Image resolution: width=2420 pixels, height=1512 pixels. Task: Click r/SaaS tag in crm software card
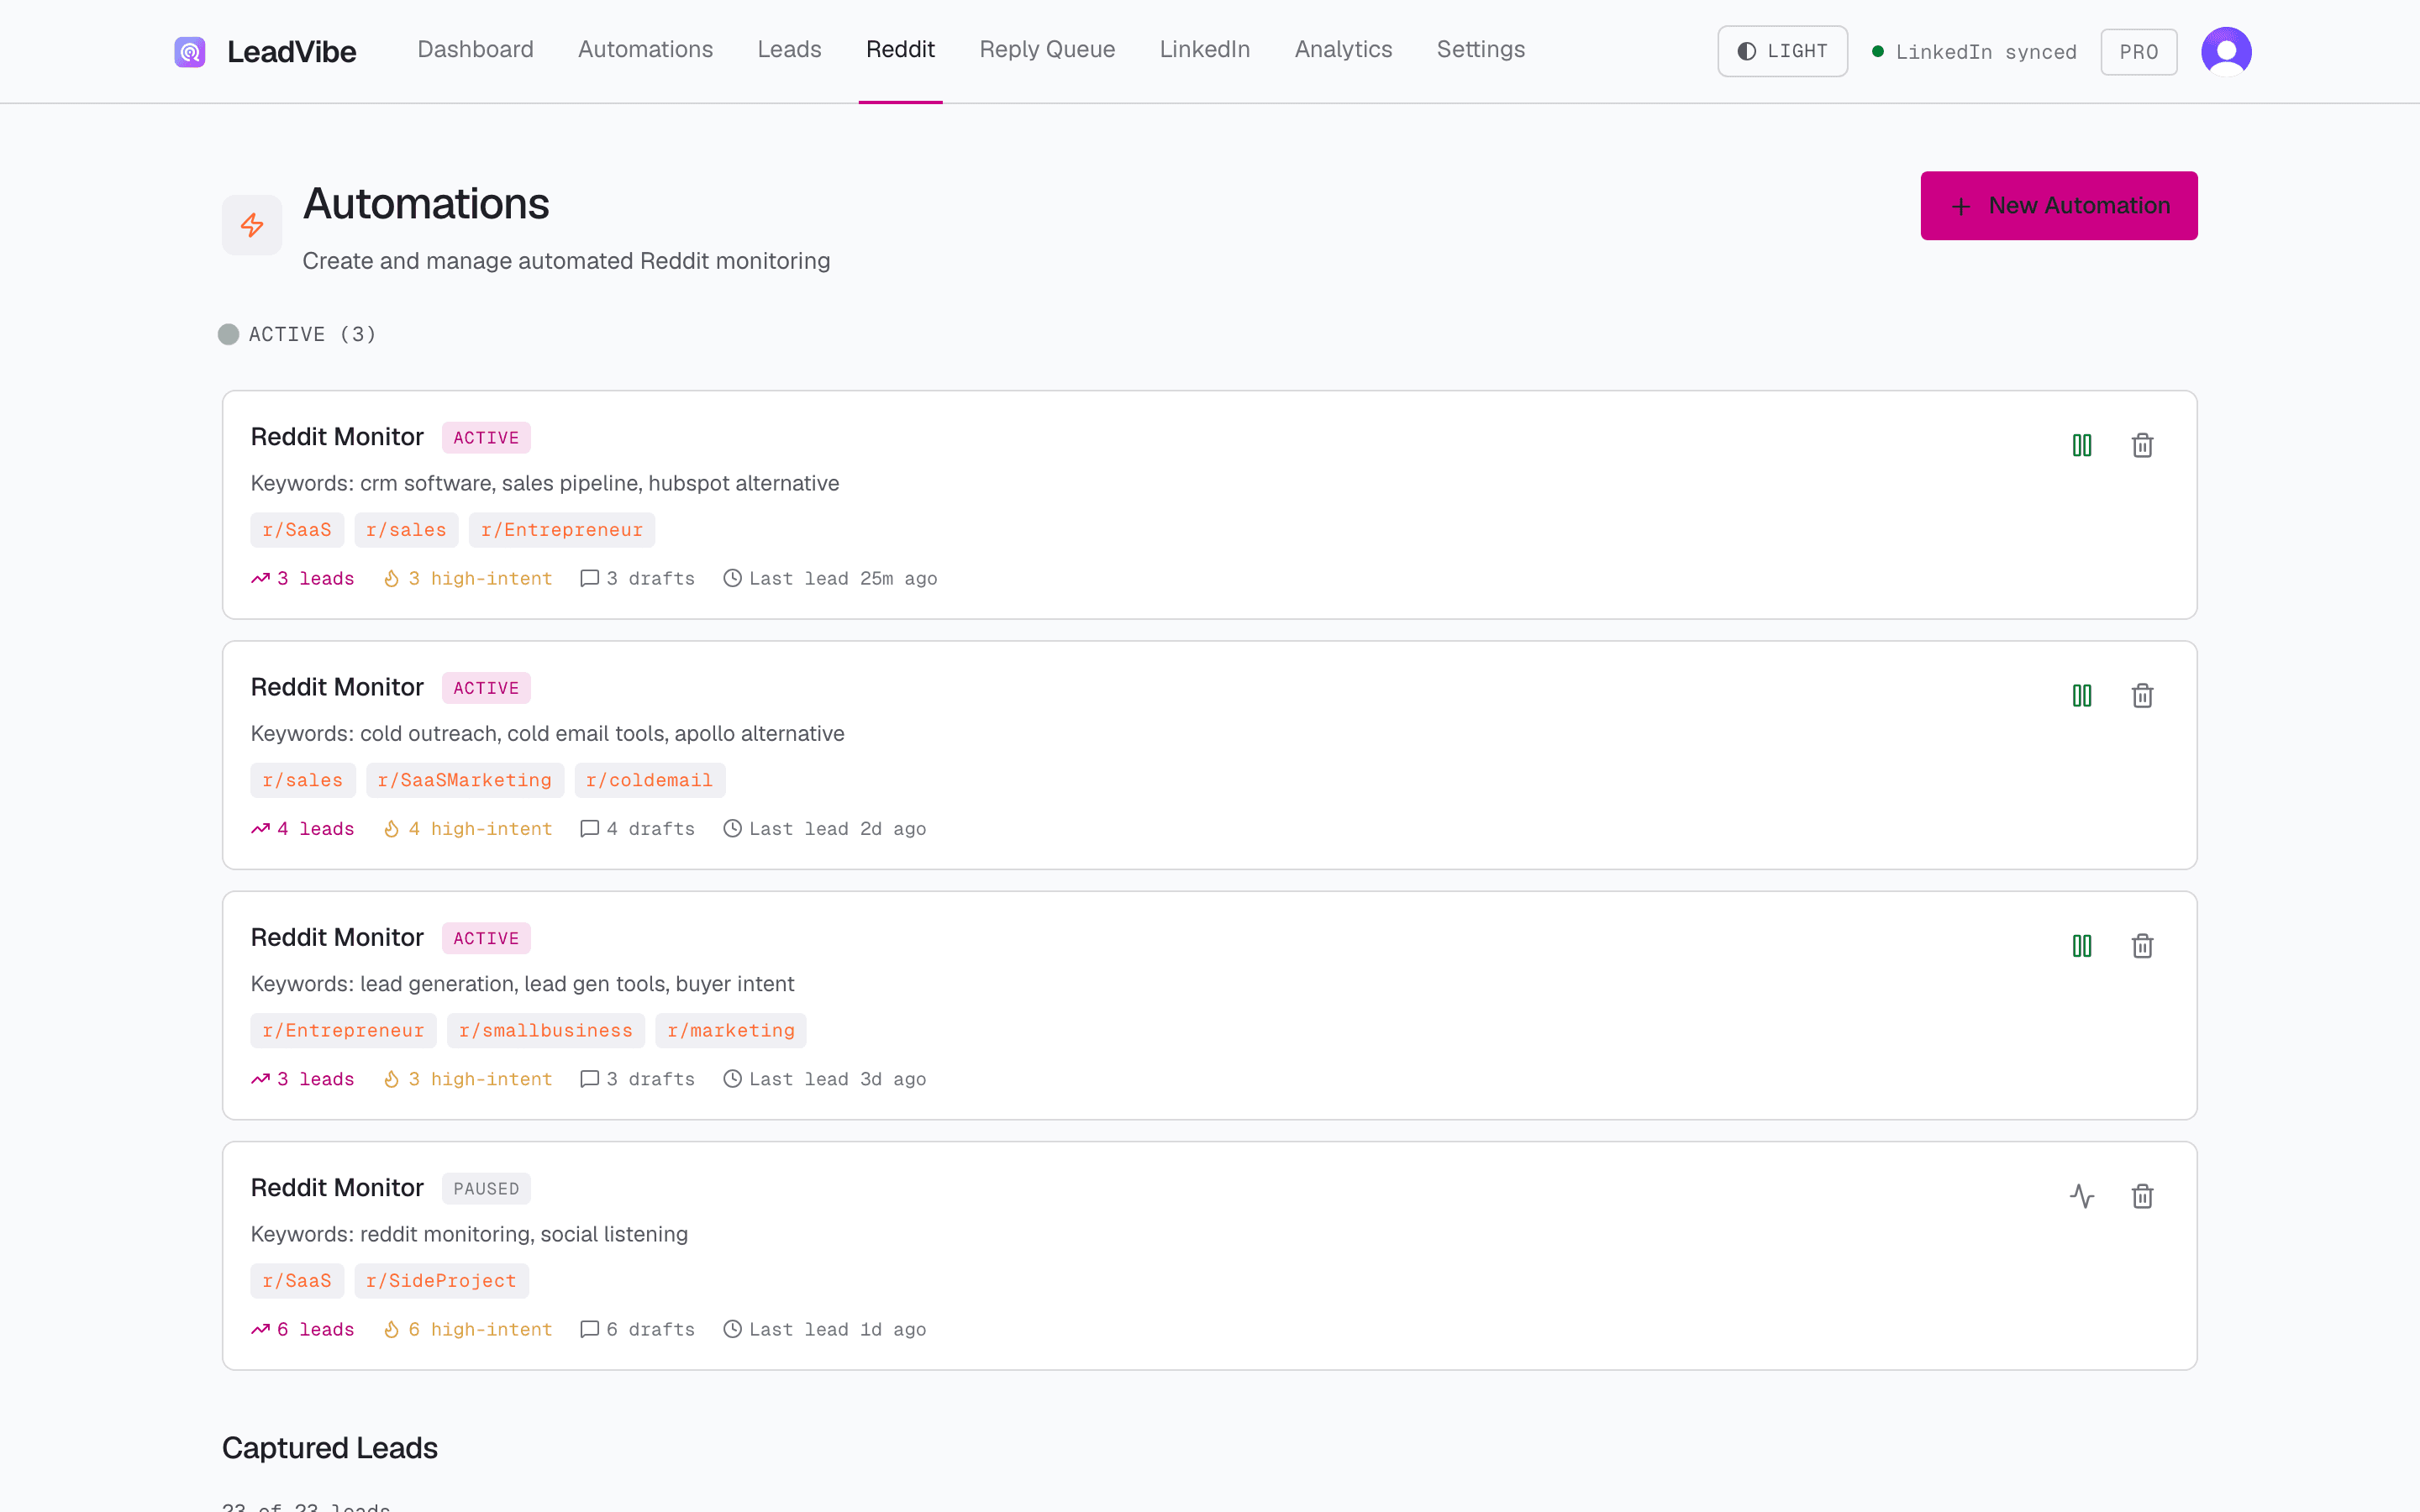[297, 530]
